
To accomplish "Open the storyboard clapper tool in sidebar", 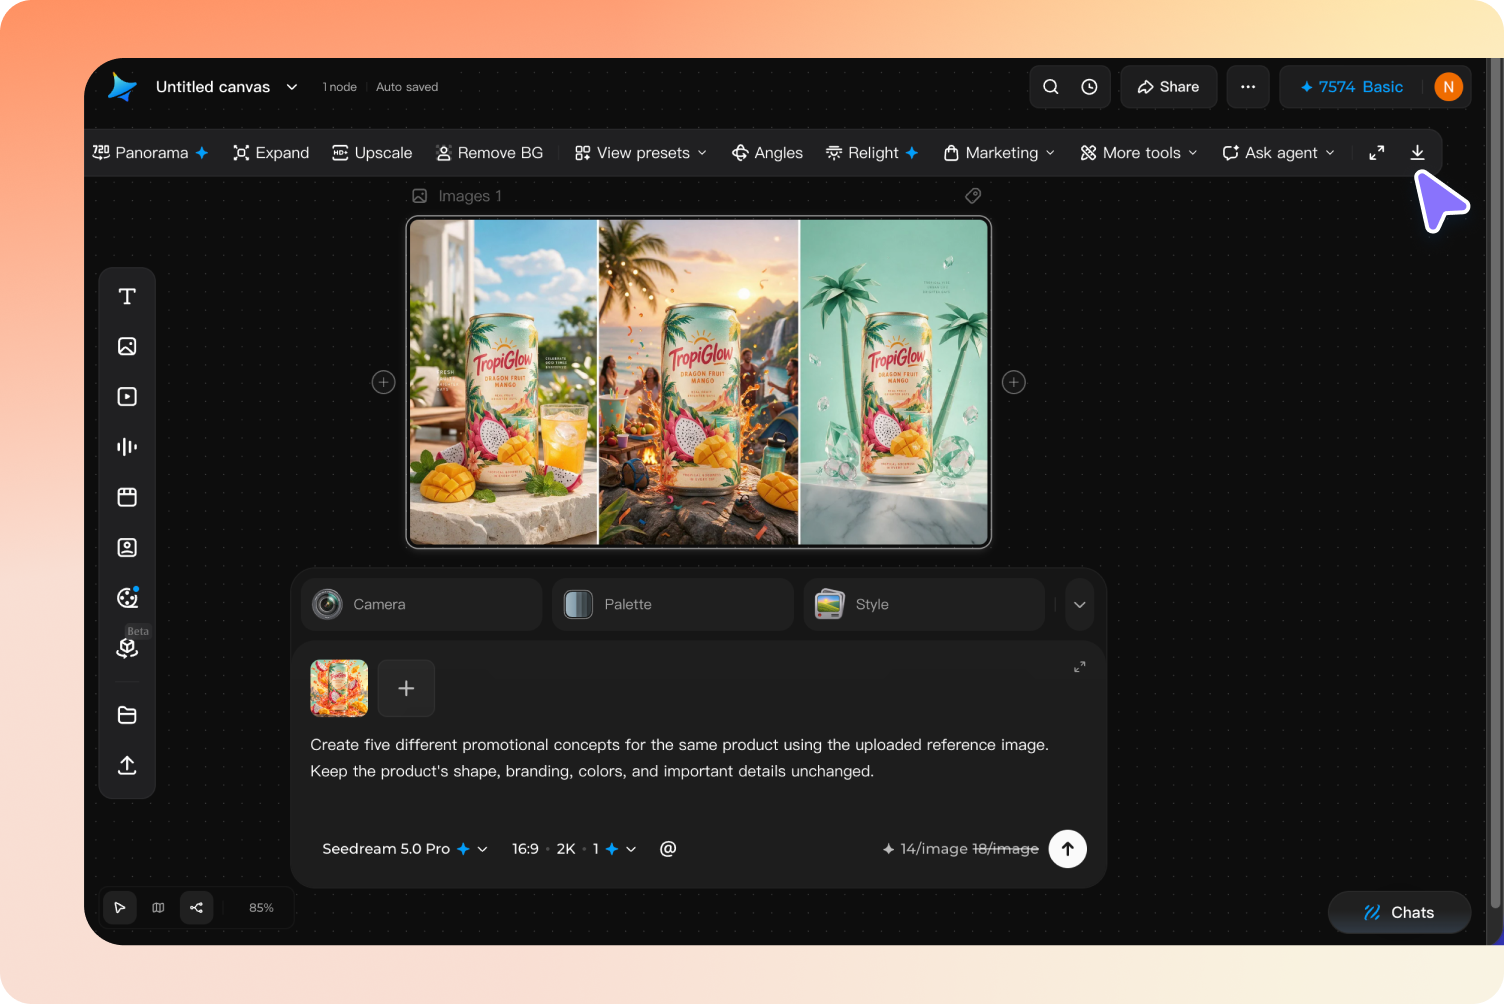I will (x=127, y=497).
